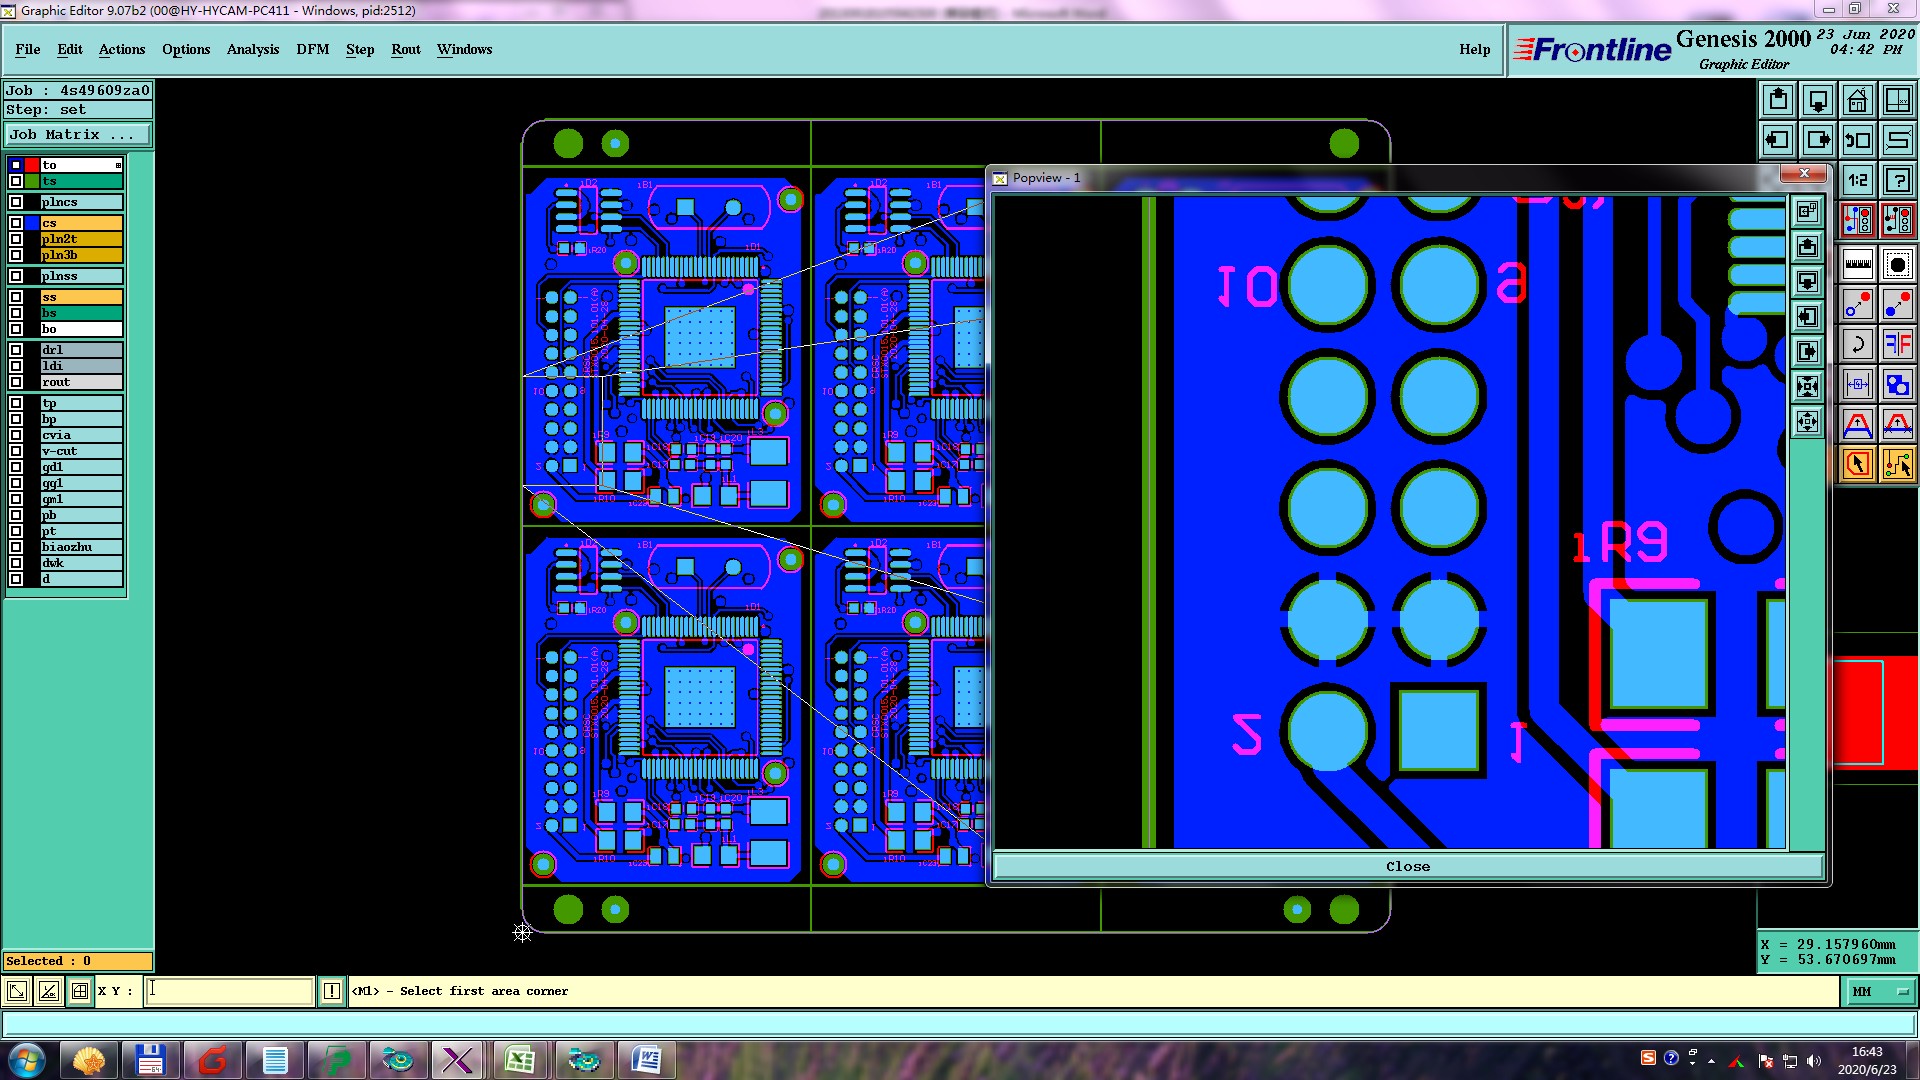Click the question mark help icon
The width and height of the screenshot is (1920, 1080).
point(1897,180)
